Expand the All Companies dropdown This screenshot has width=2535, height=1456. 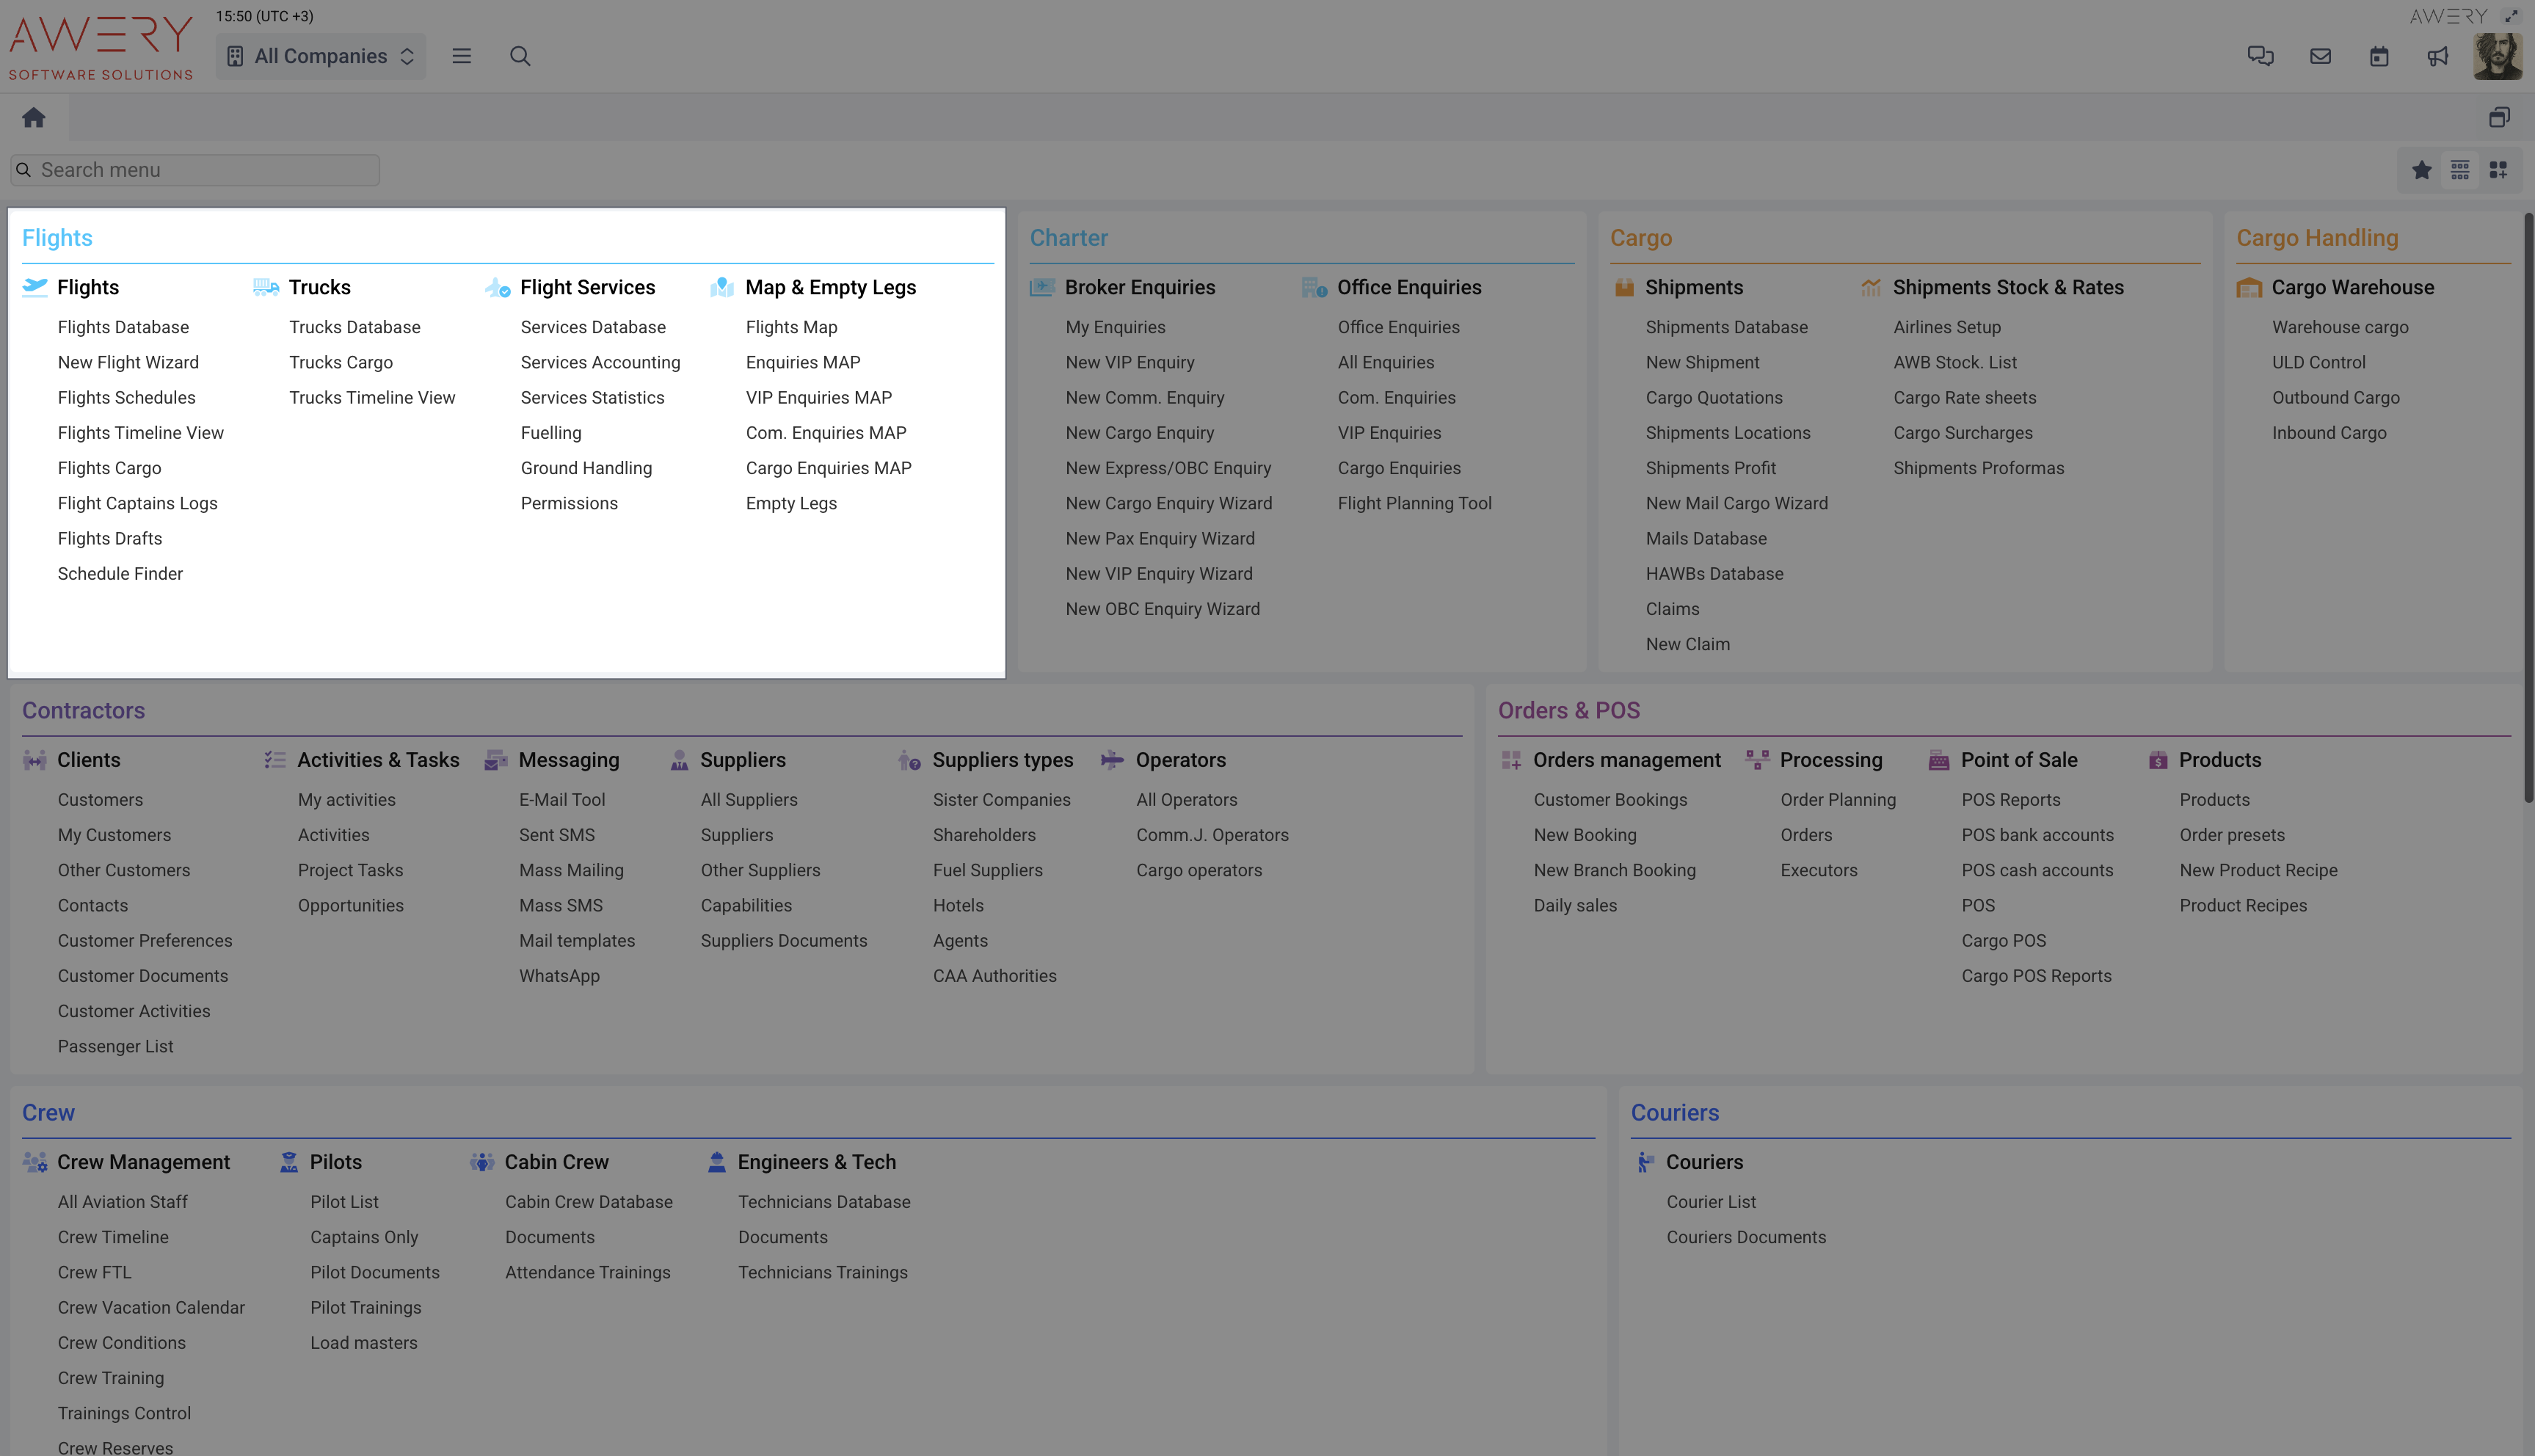coord(321,56)
